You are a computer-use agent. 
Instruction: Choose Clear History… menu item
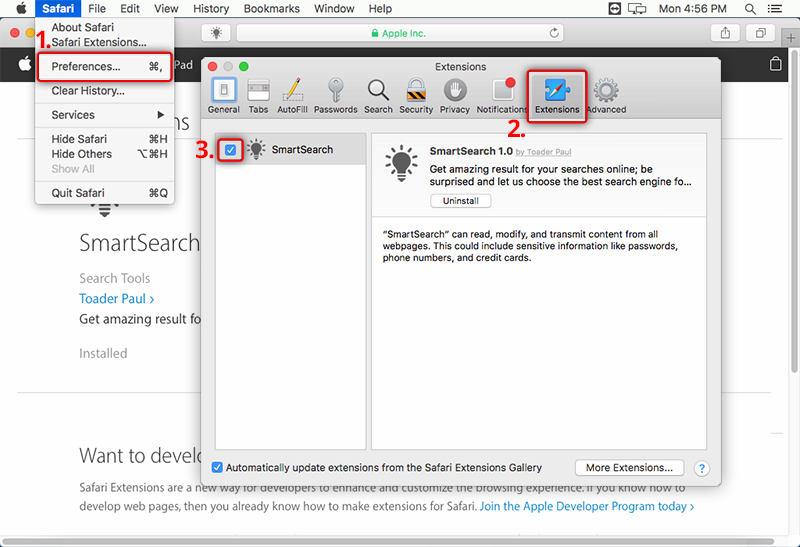[105, 91]
